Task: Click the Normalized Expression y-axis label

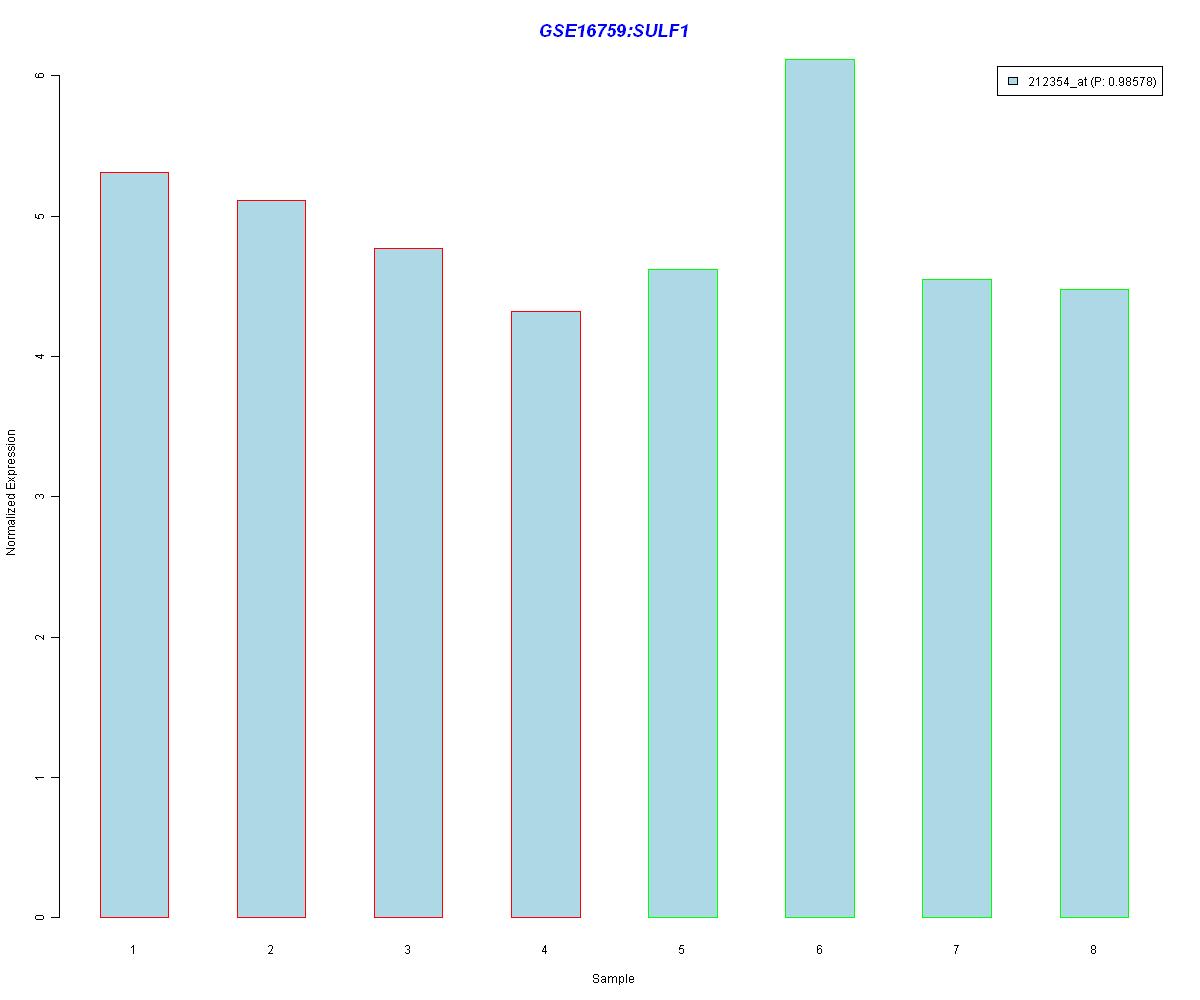Action: (x=11, y=492)
